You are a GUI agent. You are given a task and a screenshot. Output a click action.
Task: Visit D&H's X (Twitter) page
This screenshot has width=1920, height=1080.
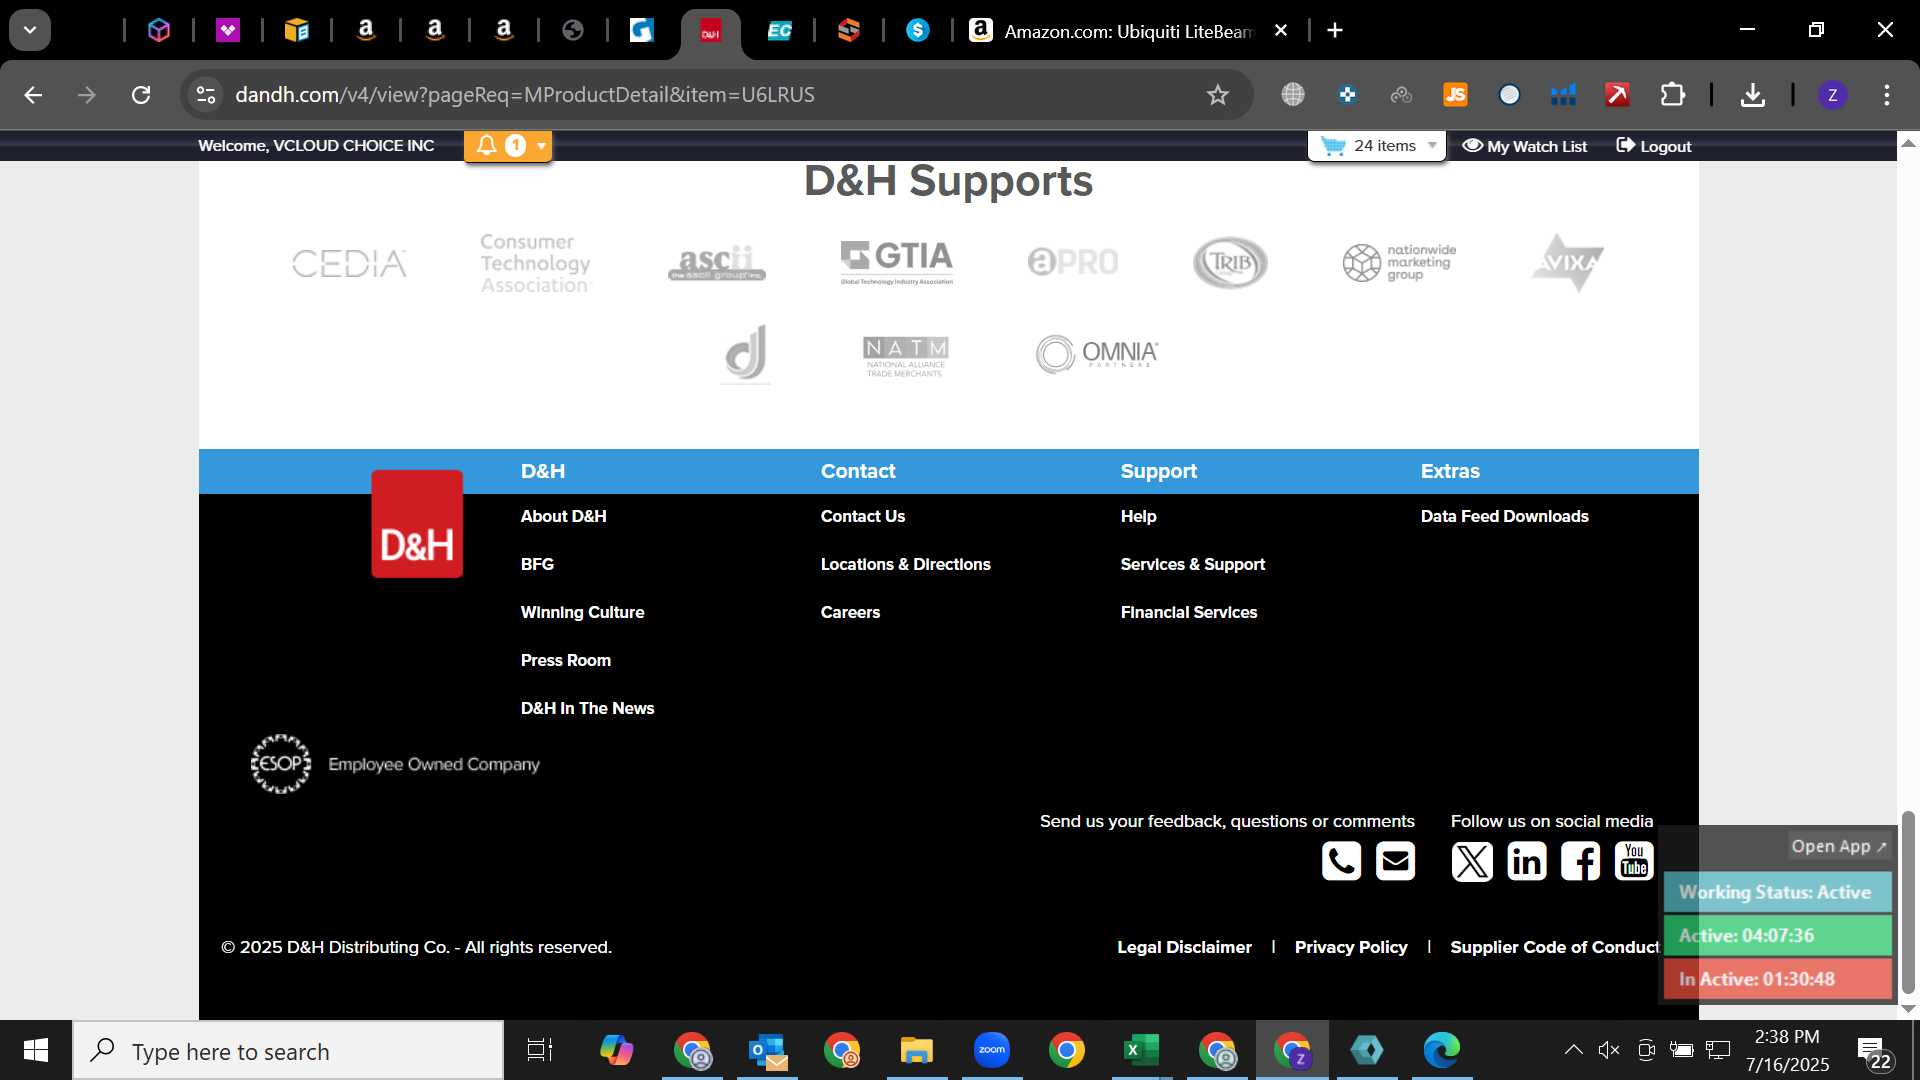pyautogui.click(x=1472, y=861)
